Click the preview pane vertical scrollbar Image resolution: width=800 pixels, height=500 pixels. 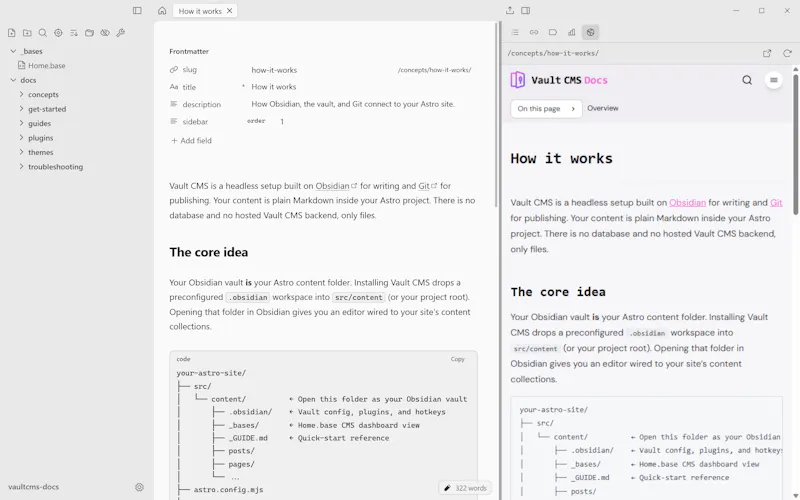[795, 143]
